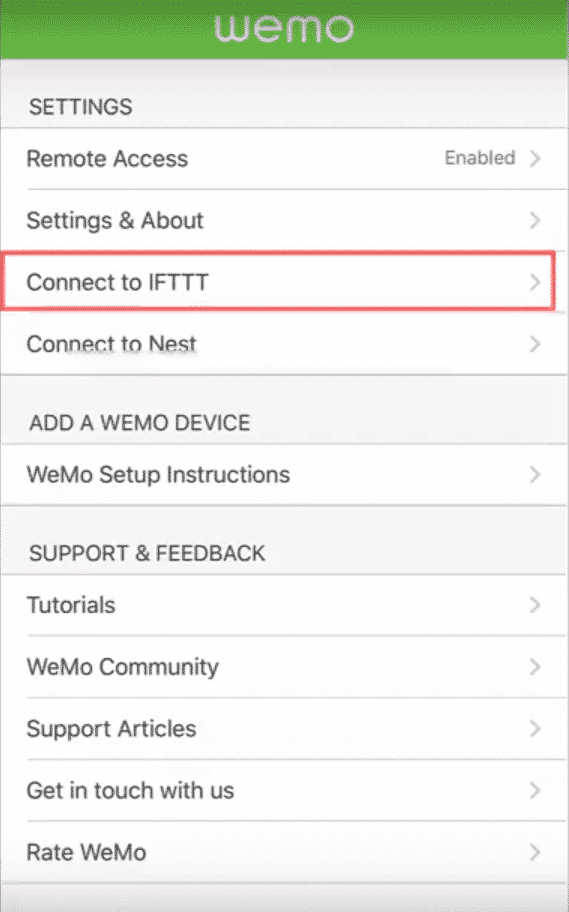The image size is (569, 912).
Task: Click arrow icon on Tutorials row
Action: pyautogui.click(x=535, y=605)
